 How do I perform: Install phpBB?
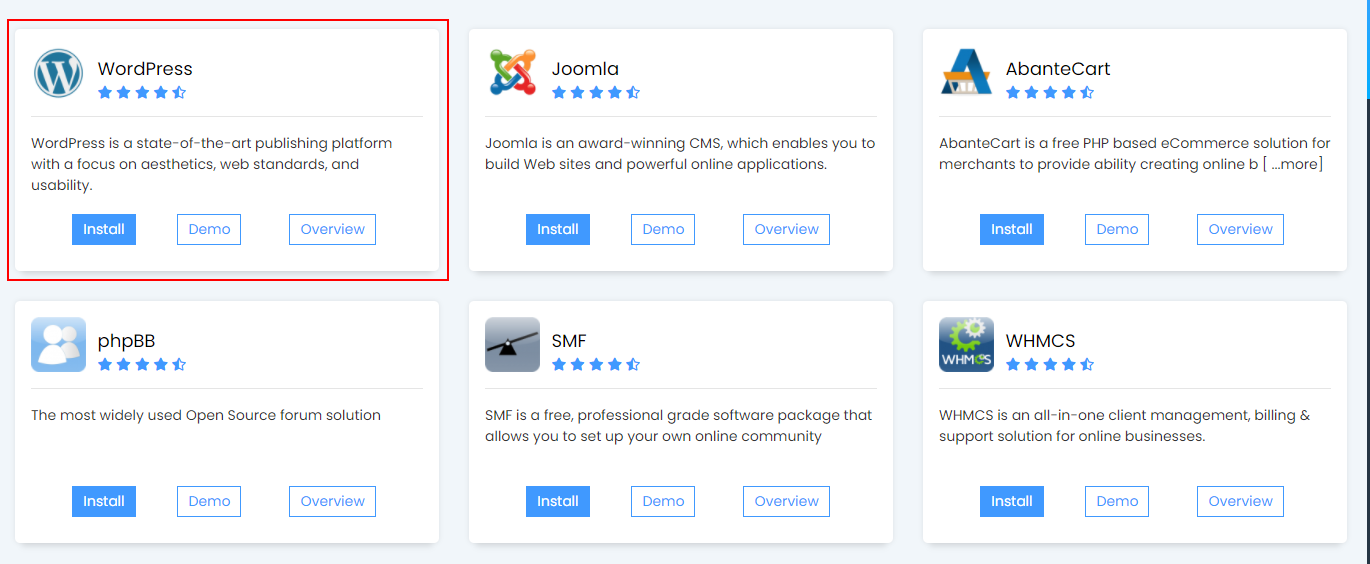coord(104,501)
